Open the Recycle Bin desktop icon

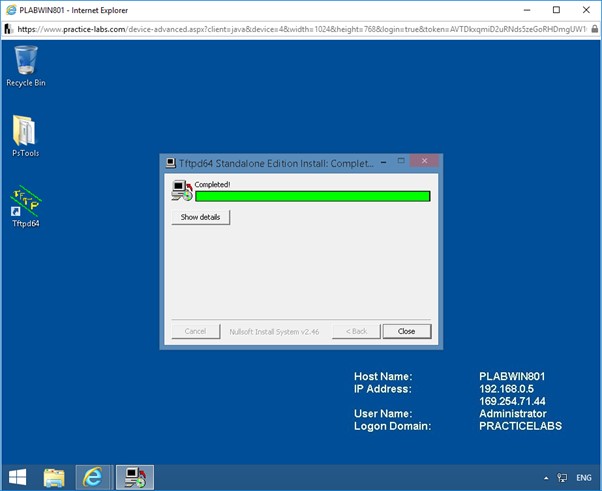tap(26, 66)
